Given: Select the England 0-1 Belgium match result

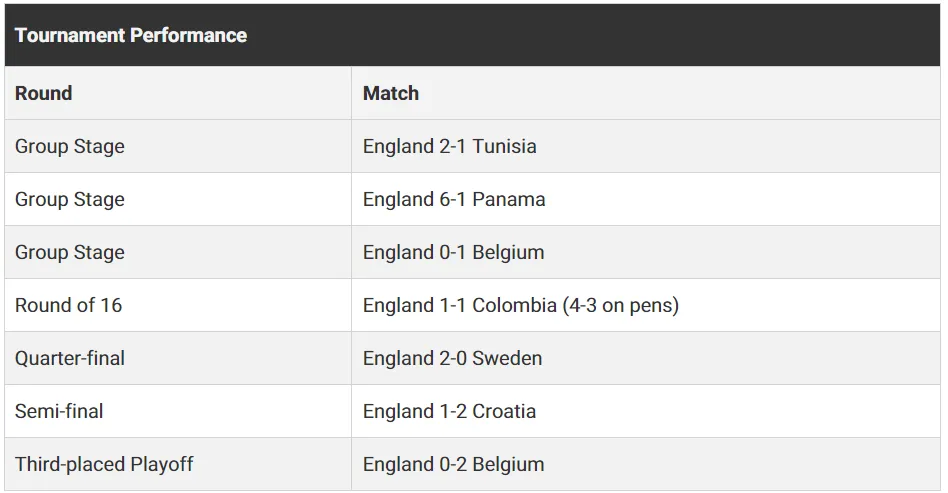Looking at the screenshot, I should (453, 252).
